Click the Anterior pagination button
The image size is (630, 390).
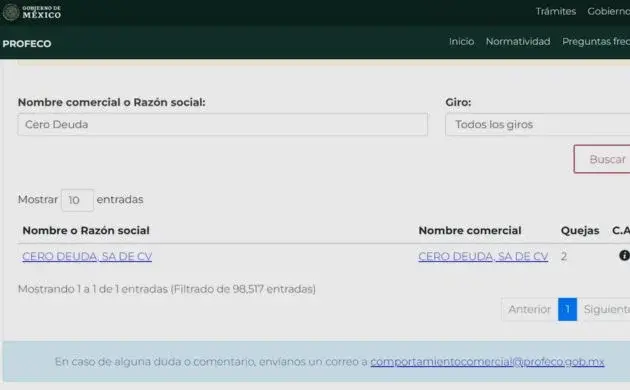coord(529,309)
